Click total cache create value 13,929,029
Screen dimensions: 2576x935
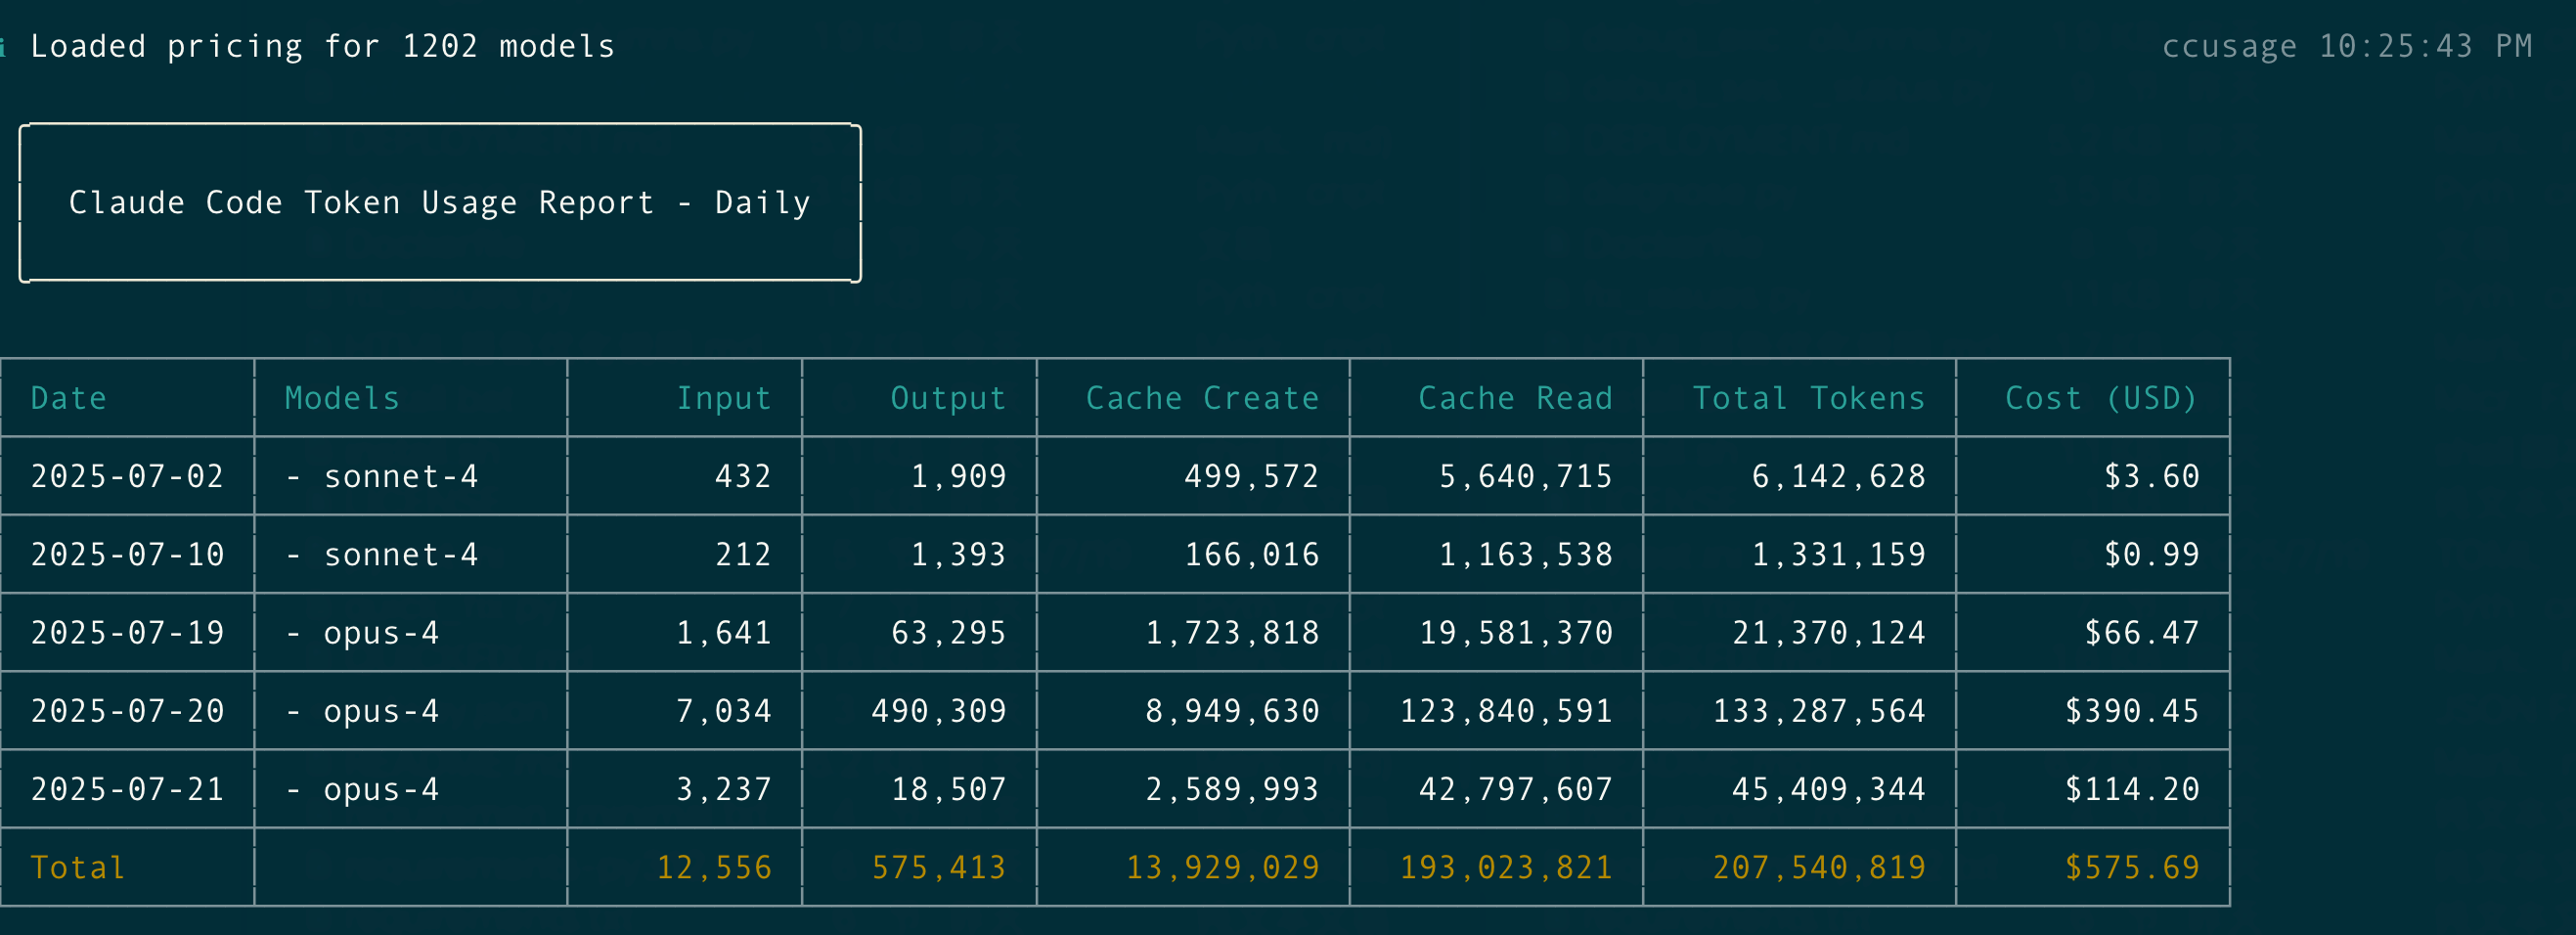pyautogui.click(x=1222, y=867)
